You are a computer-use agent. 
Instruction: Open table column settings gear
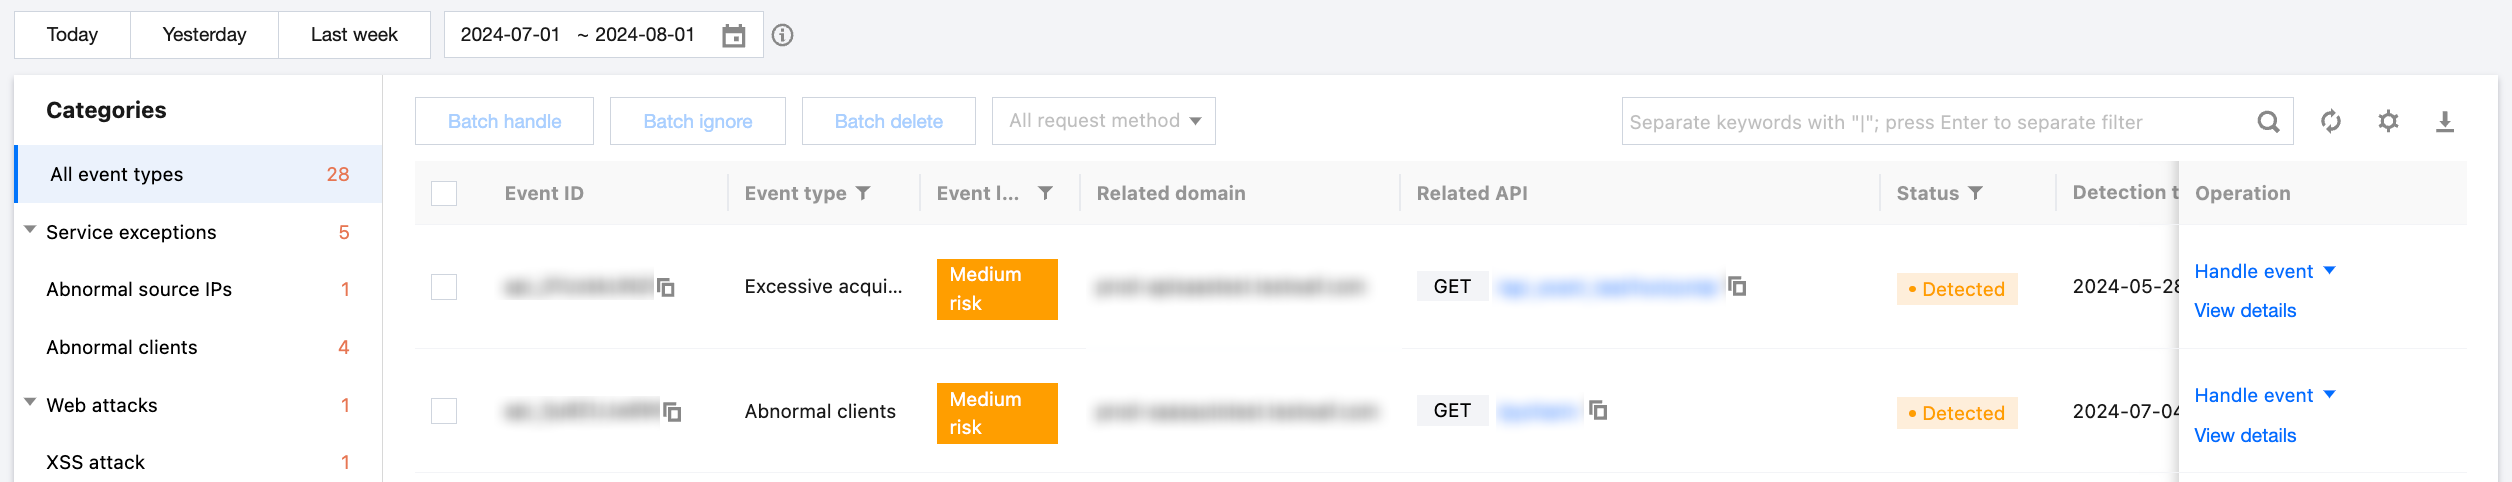(x=2388, y=122)
